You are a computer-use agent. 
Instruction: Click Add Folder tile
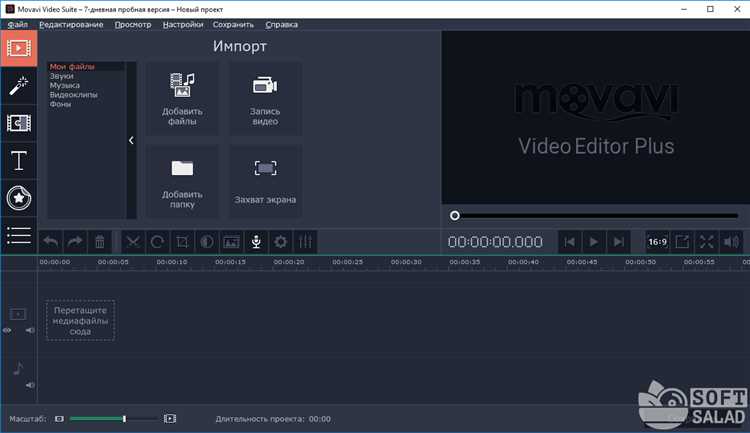[x=182, y=182]
